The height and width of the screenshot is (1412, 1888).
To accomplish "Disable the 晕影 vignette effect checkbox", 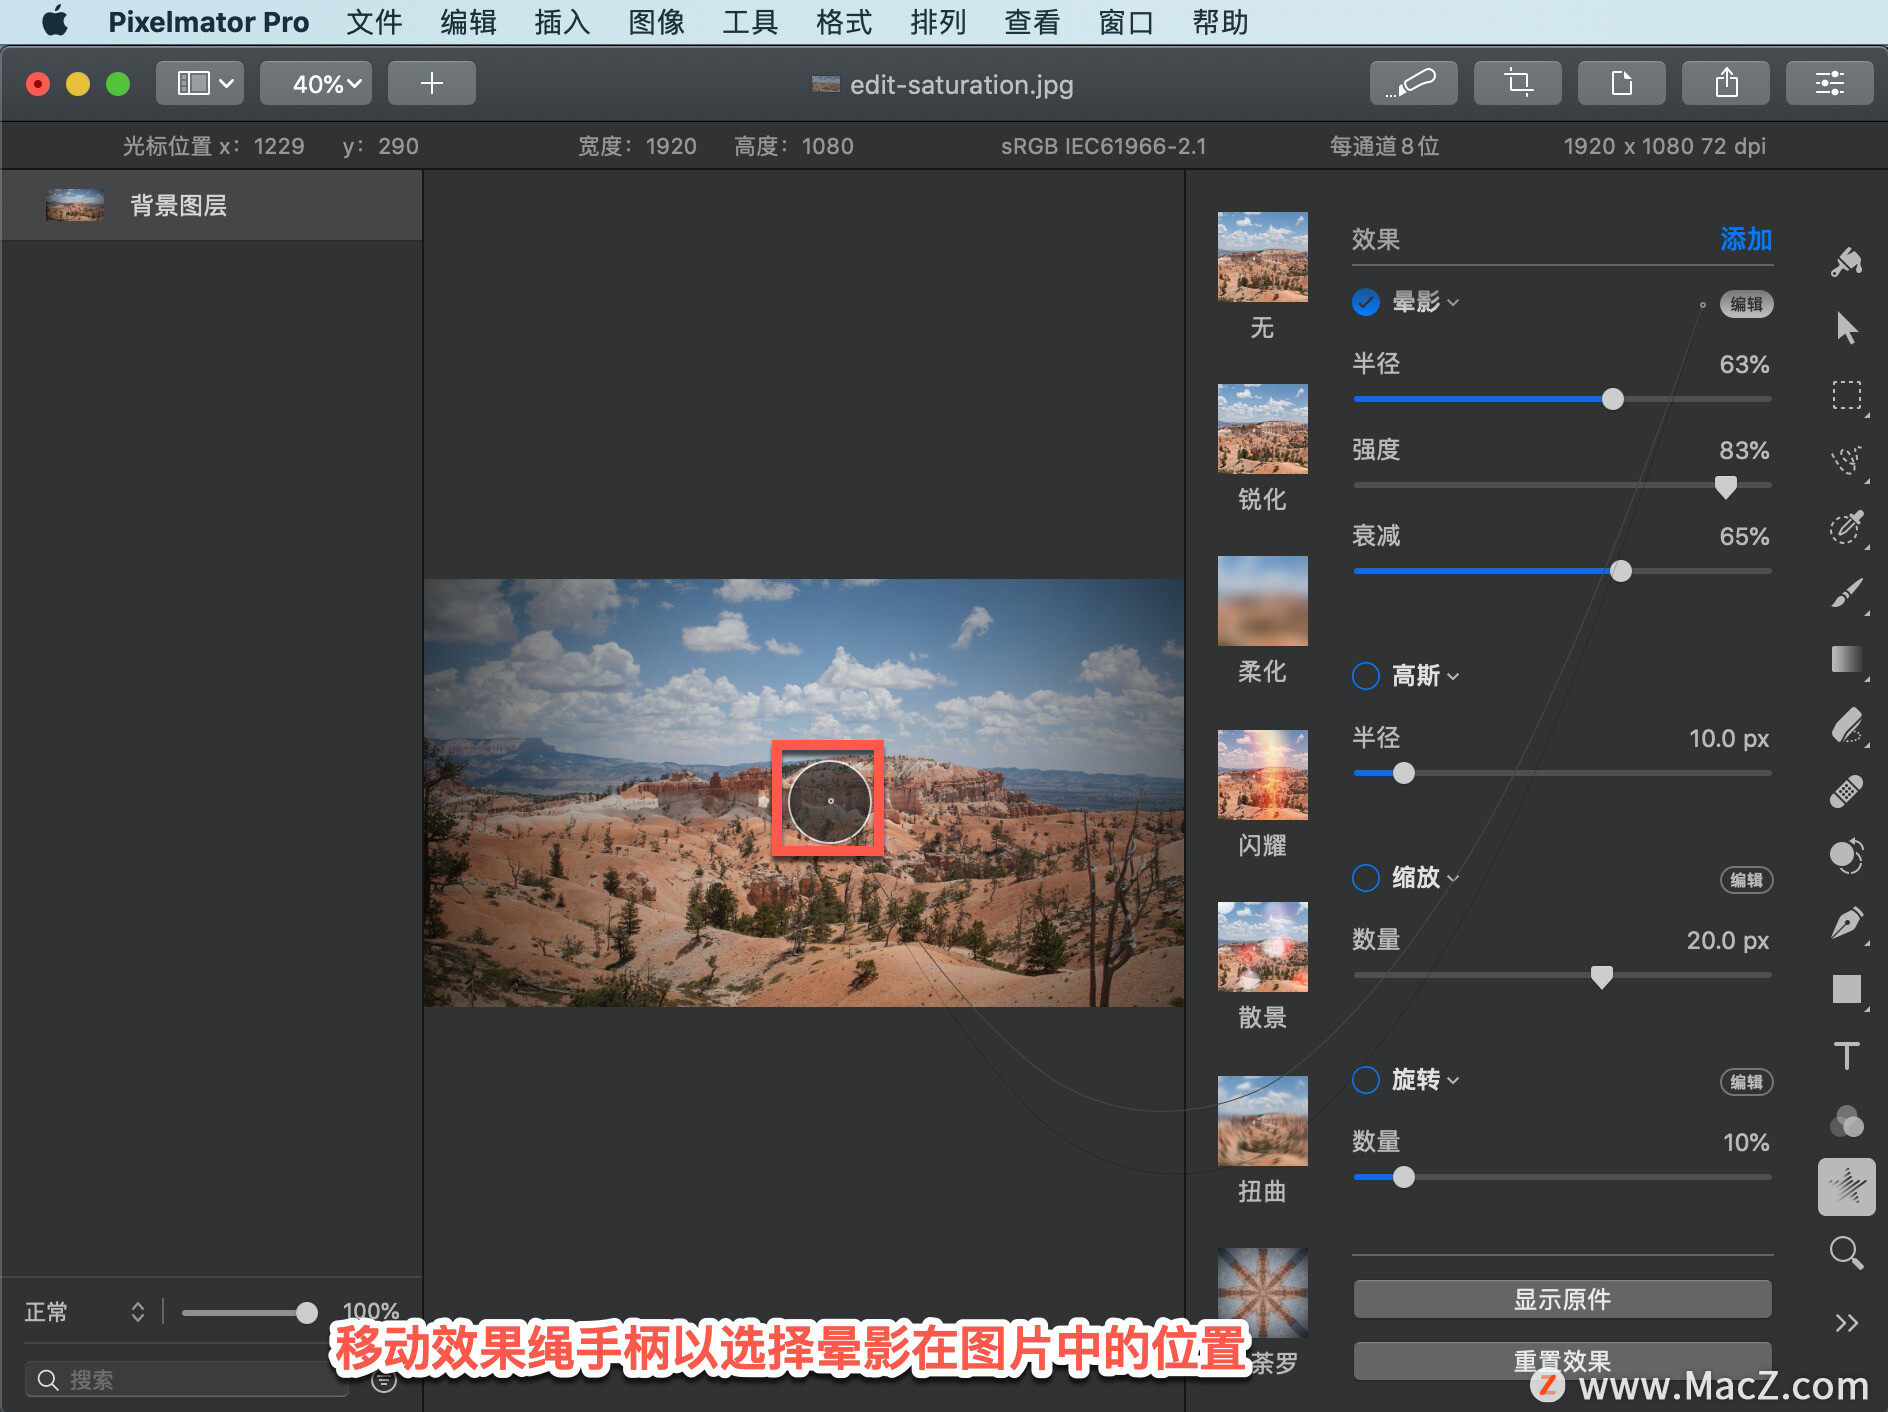I will [x=1365, y=302].
